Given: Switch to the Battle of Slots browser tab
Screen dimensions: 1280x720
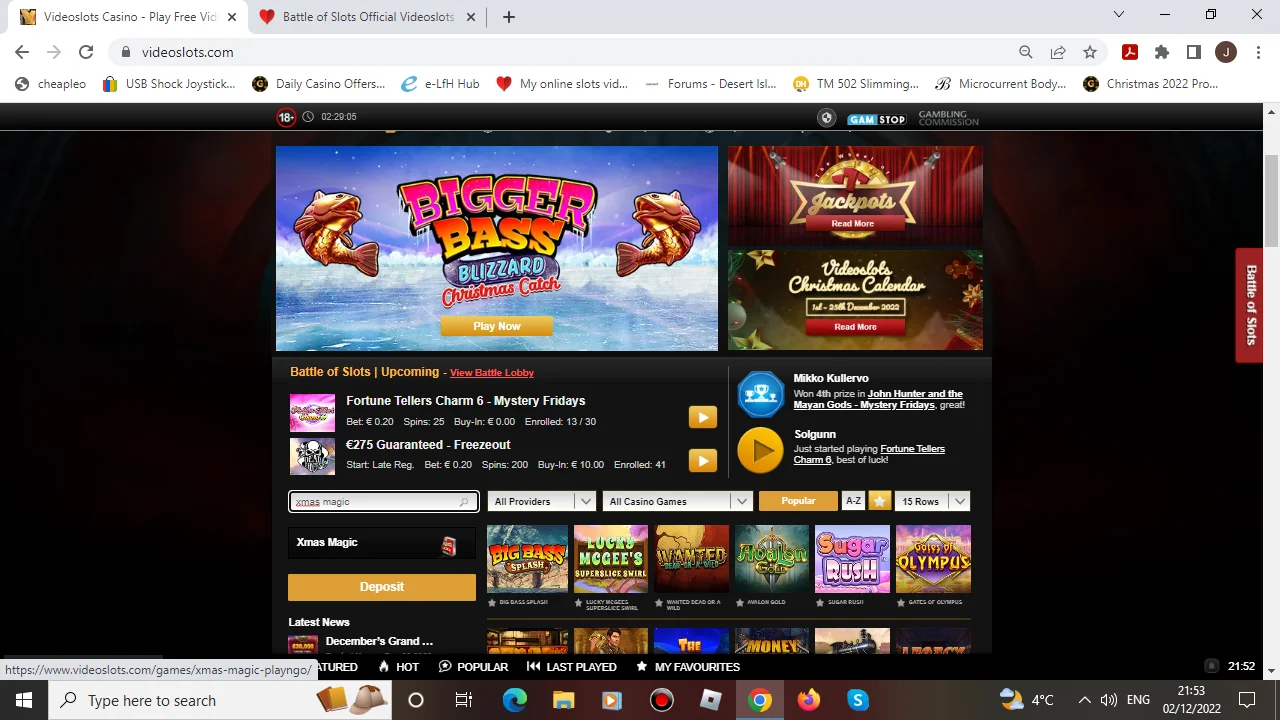Looking at the screenshot, I should coord(366,17).
